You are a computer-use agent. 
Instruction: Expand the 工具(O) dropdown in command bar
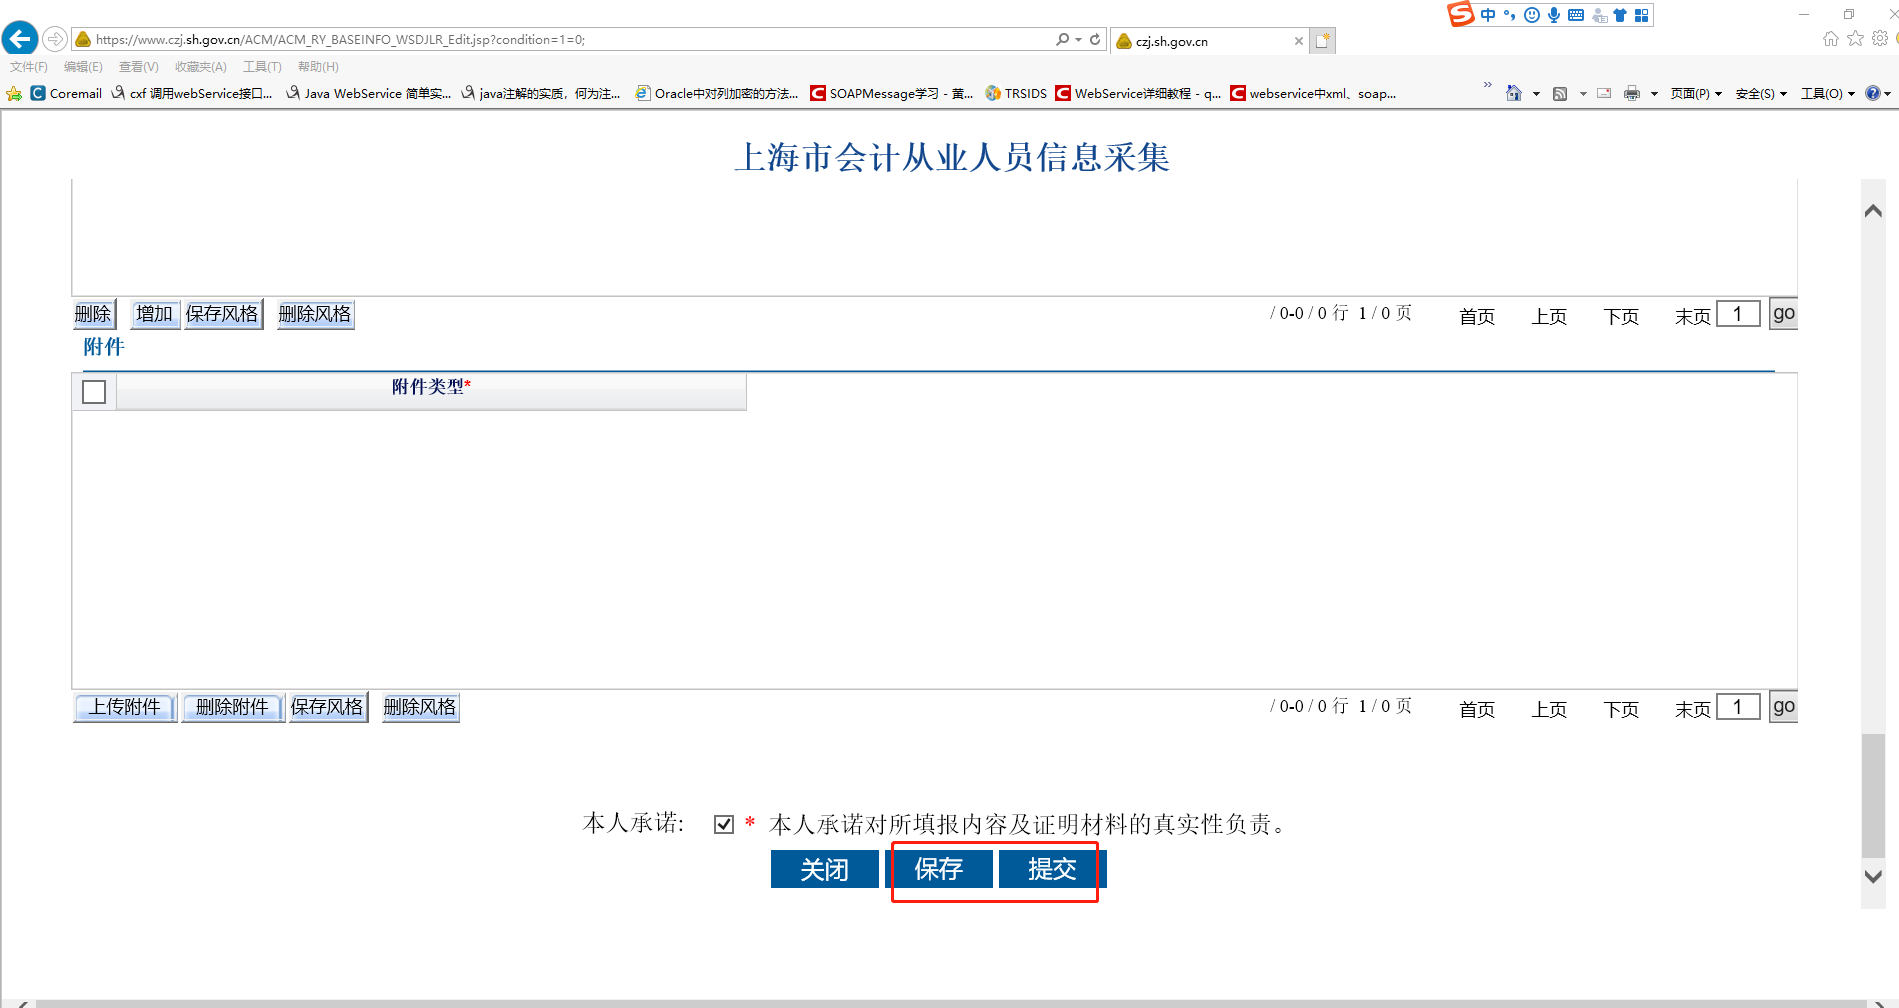coord(1827,93)
